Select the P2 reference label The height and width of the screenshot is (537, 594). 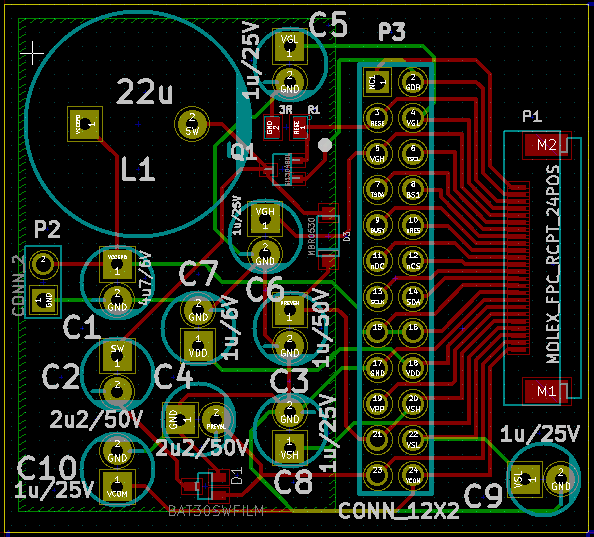47,229
